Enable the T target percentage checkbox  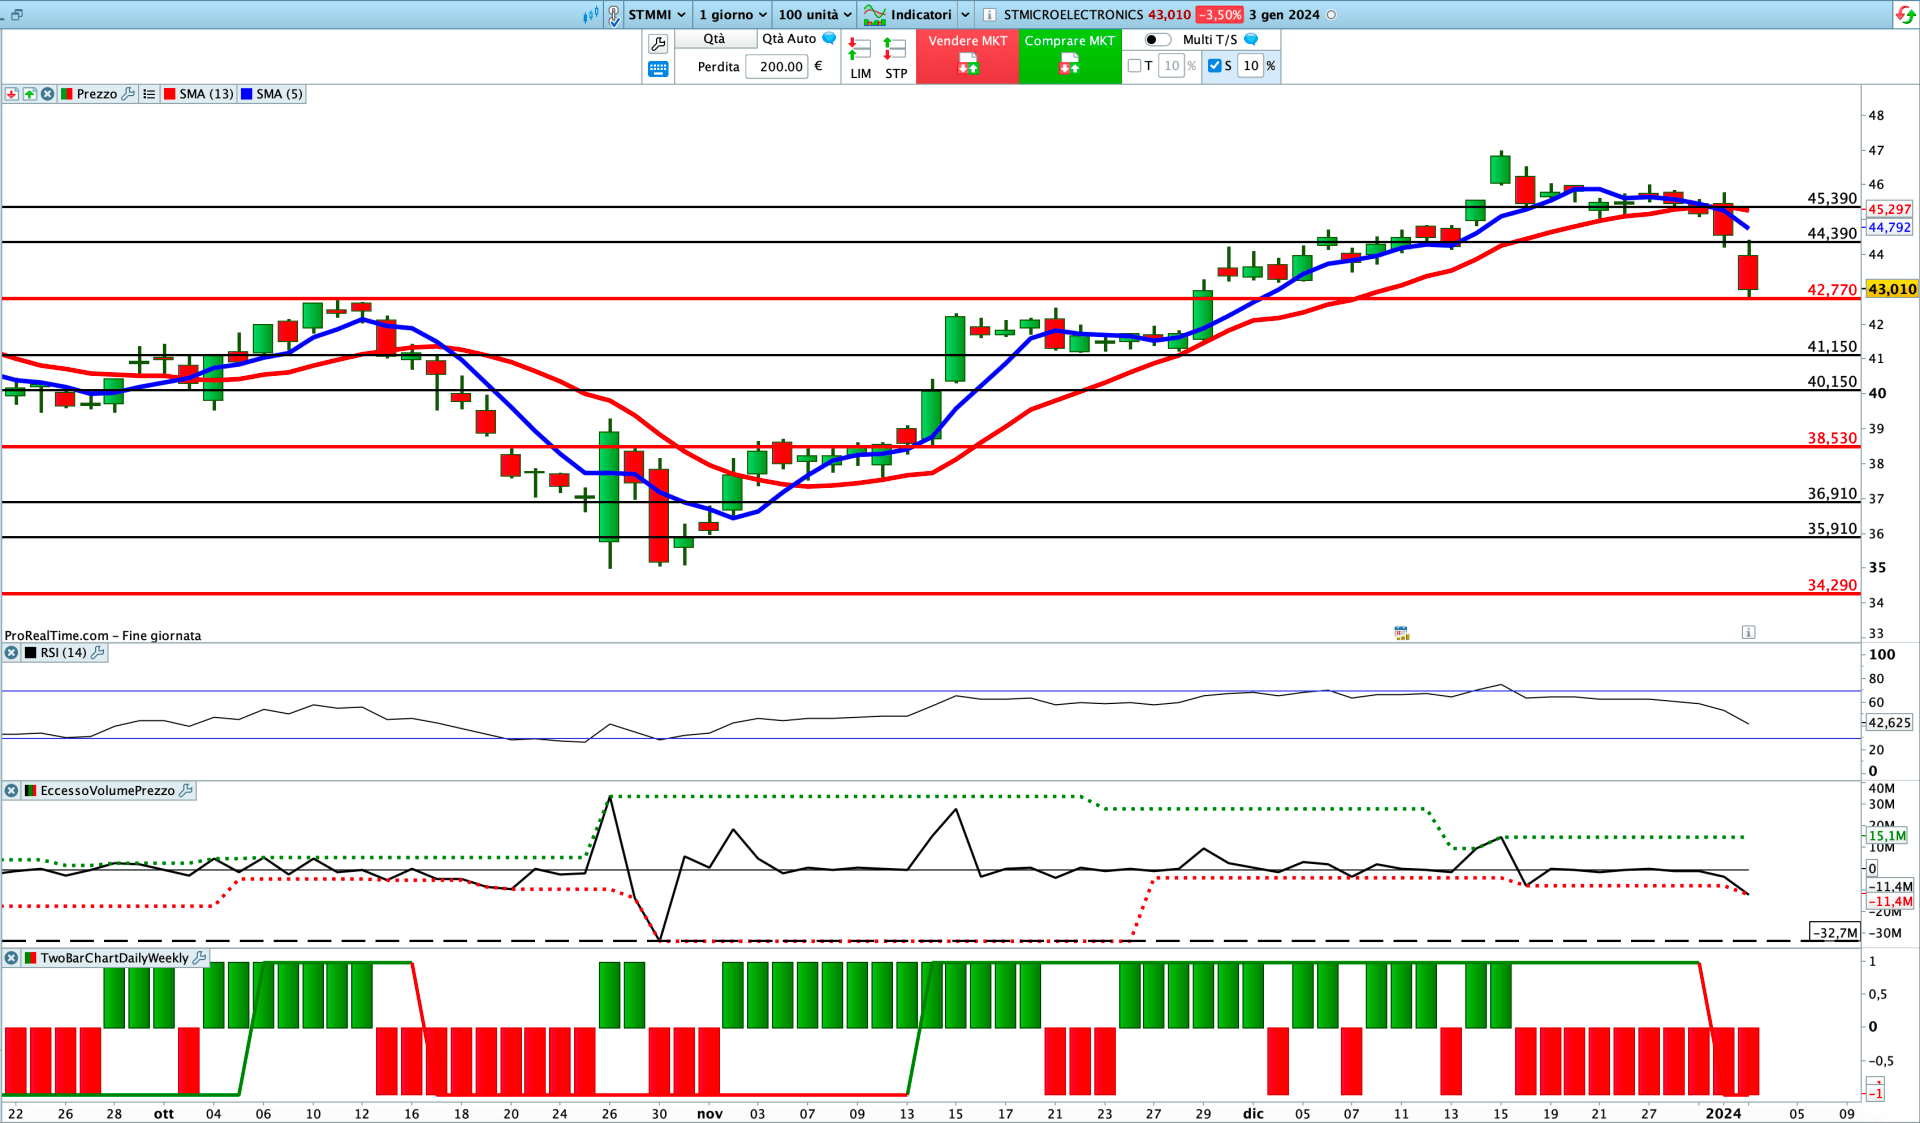point(1134,66)
